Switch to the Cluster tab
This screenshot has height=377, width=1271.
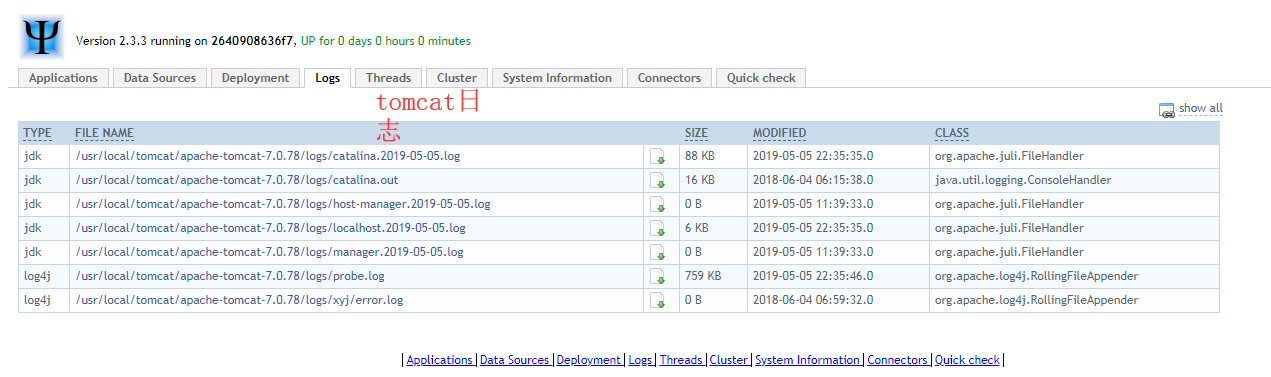[x=457, y=78]
